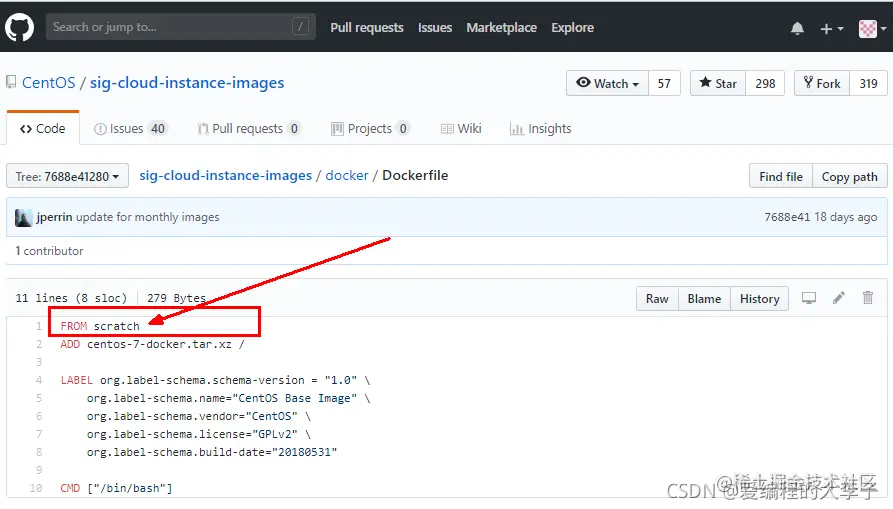Navigate to docker folder breadcrumb
The image size is (893, 509).
point(347,175)
